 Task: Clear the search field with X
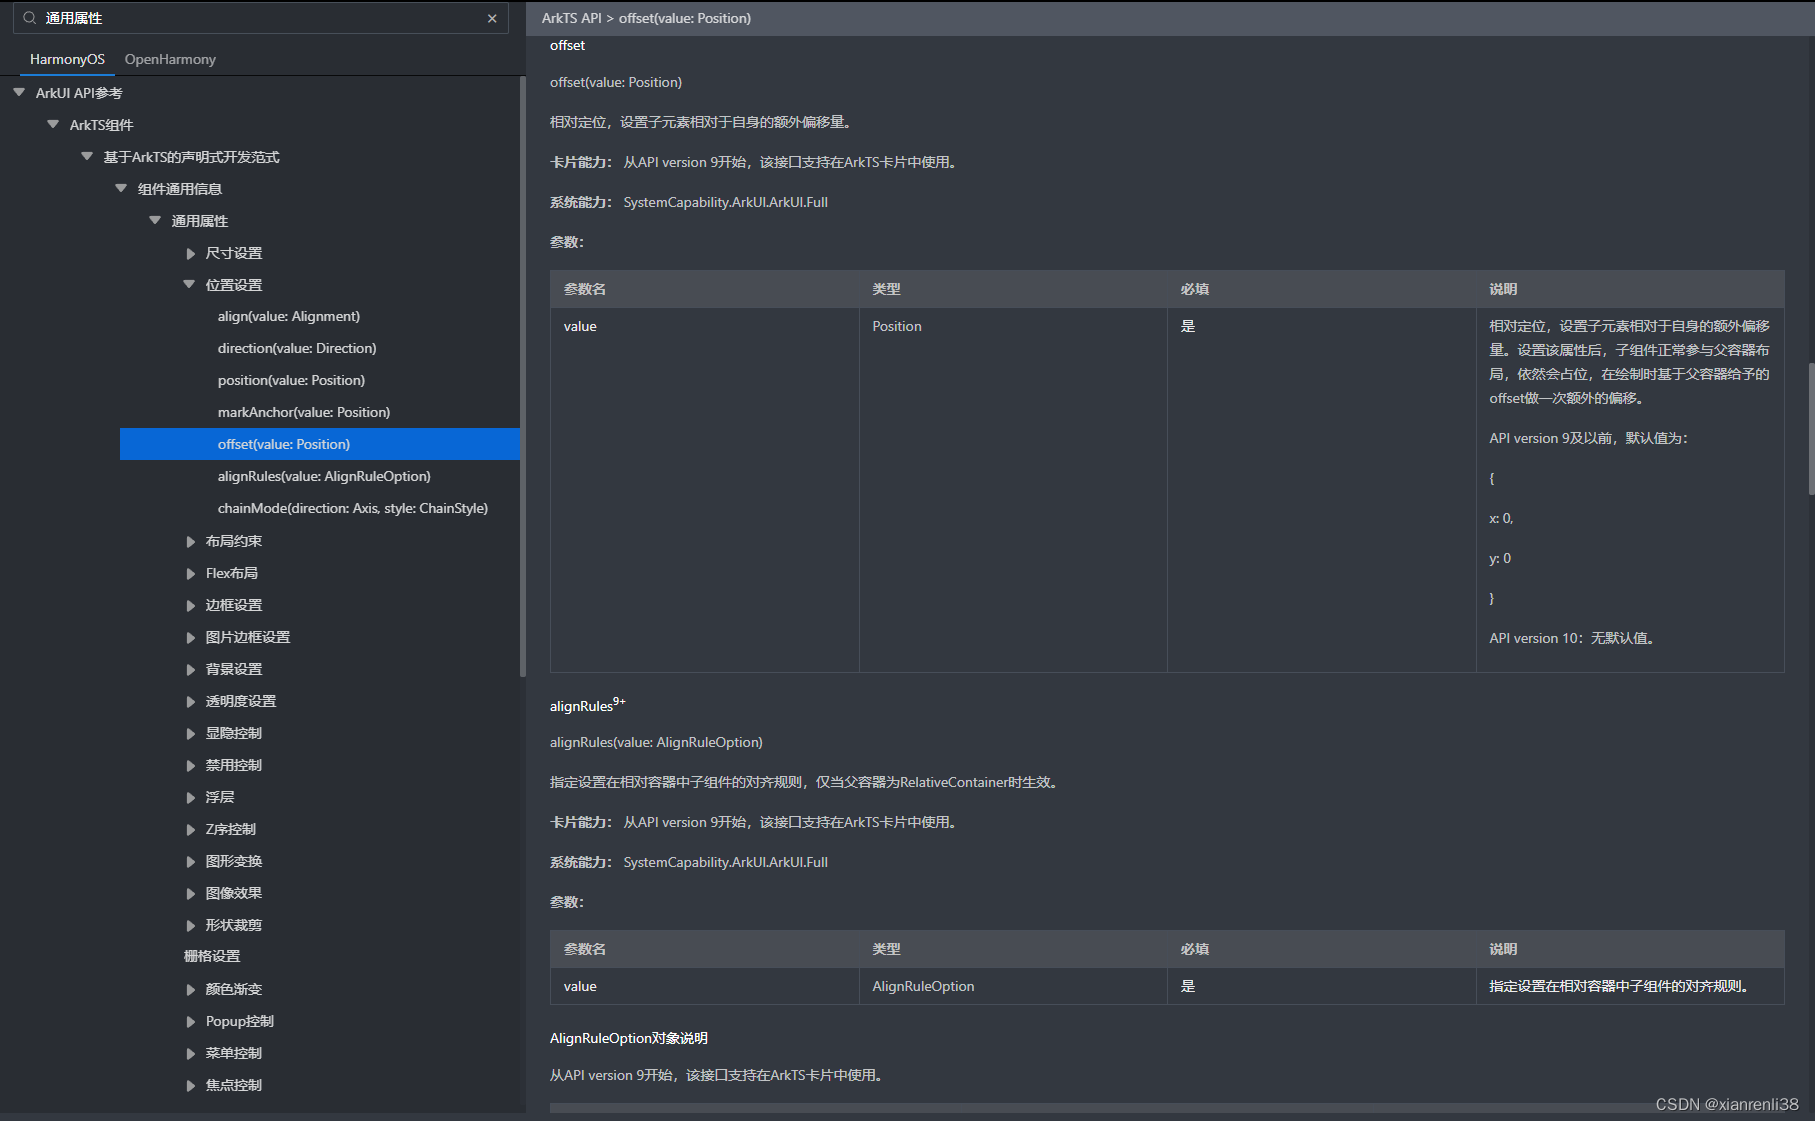pyautogui.click(x=492, y=18)
